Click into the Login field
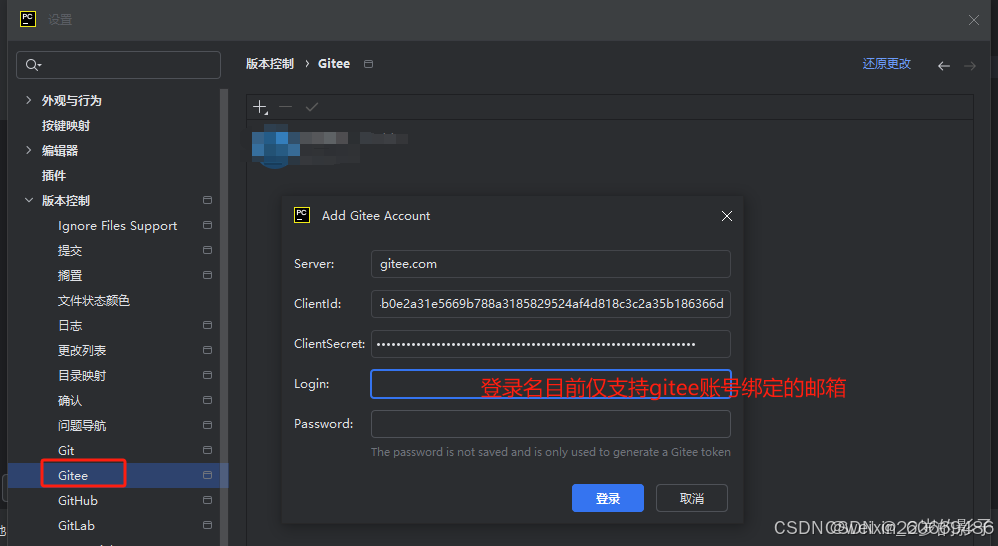Image resolution: width=998 pixels, height=546 pixels. pos(551,384)
